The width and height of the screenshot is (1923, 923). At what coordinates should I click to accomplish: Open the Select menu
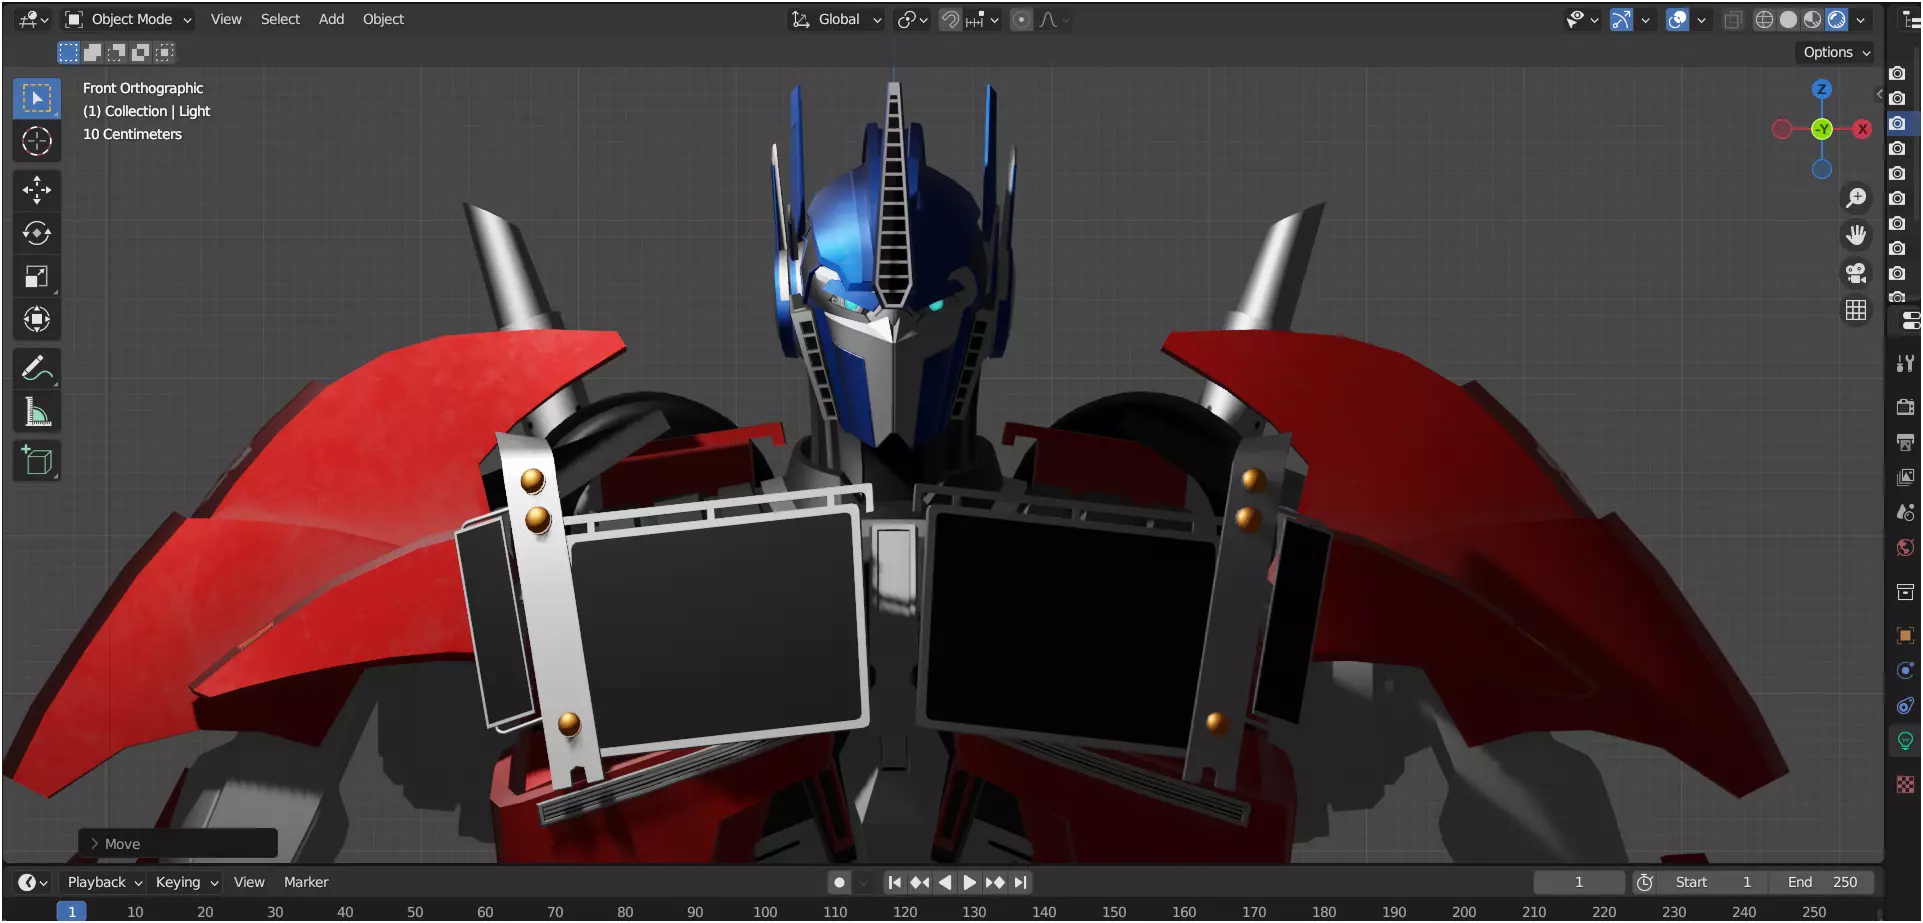(x=280, y=19)
